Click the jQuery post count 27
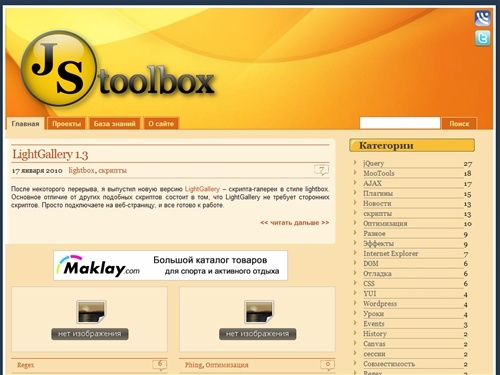This screenshot has width=500, height=375. (x=468, y=164)
